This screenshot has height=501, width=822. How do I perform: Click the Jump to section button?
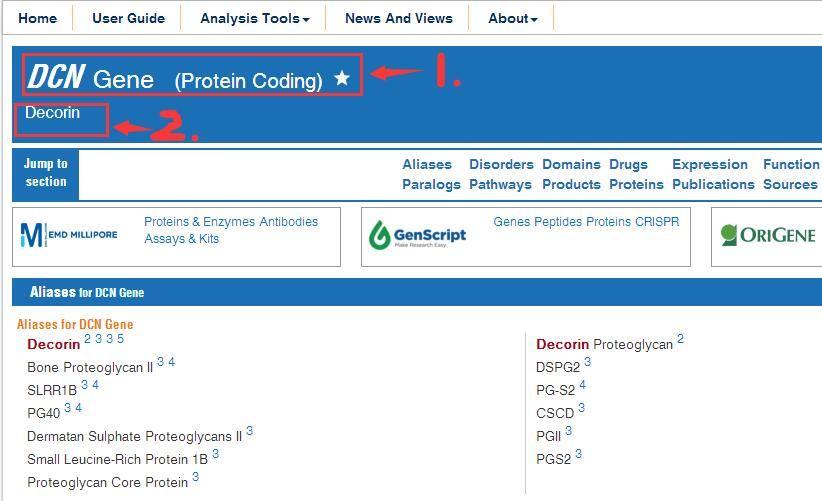point(46,173)
